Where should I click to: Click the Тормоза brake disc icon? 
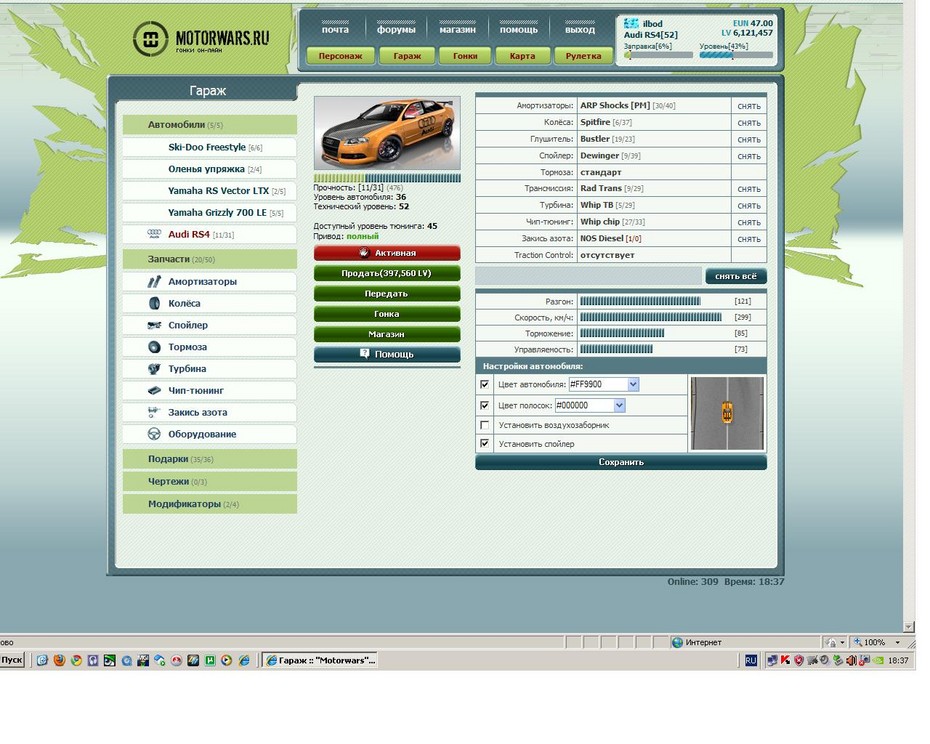[x=154, y=347]
